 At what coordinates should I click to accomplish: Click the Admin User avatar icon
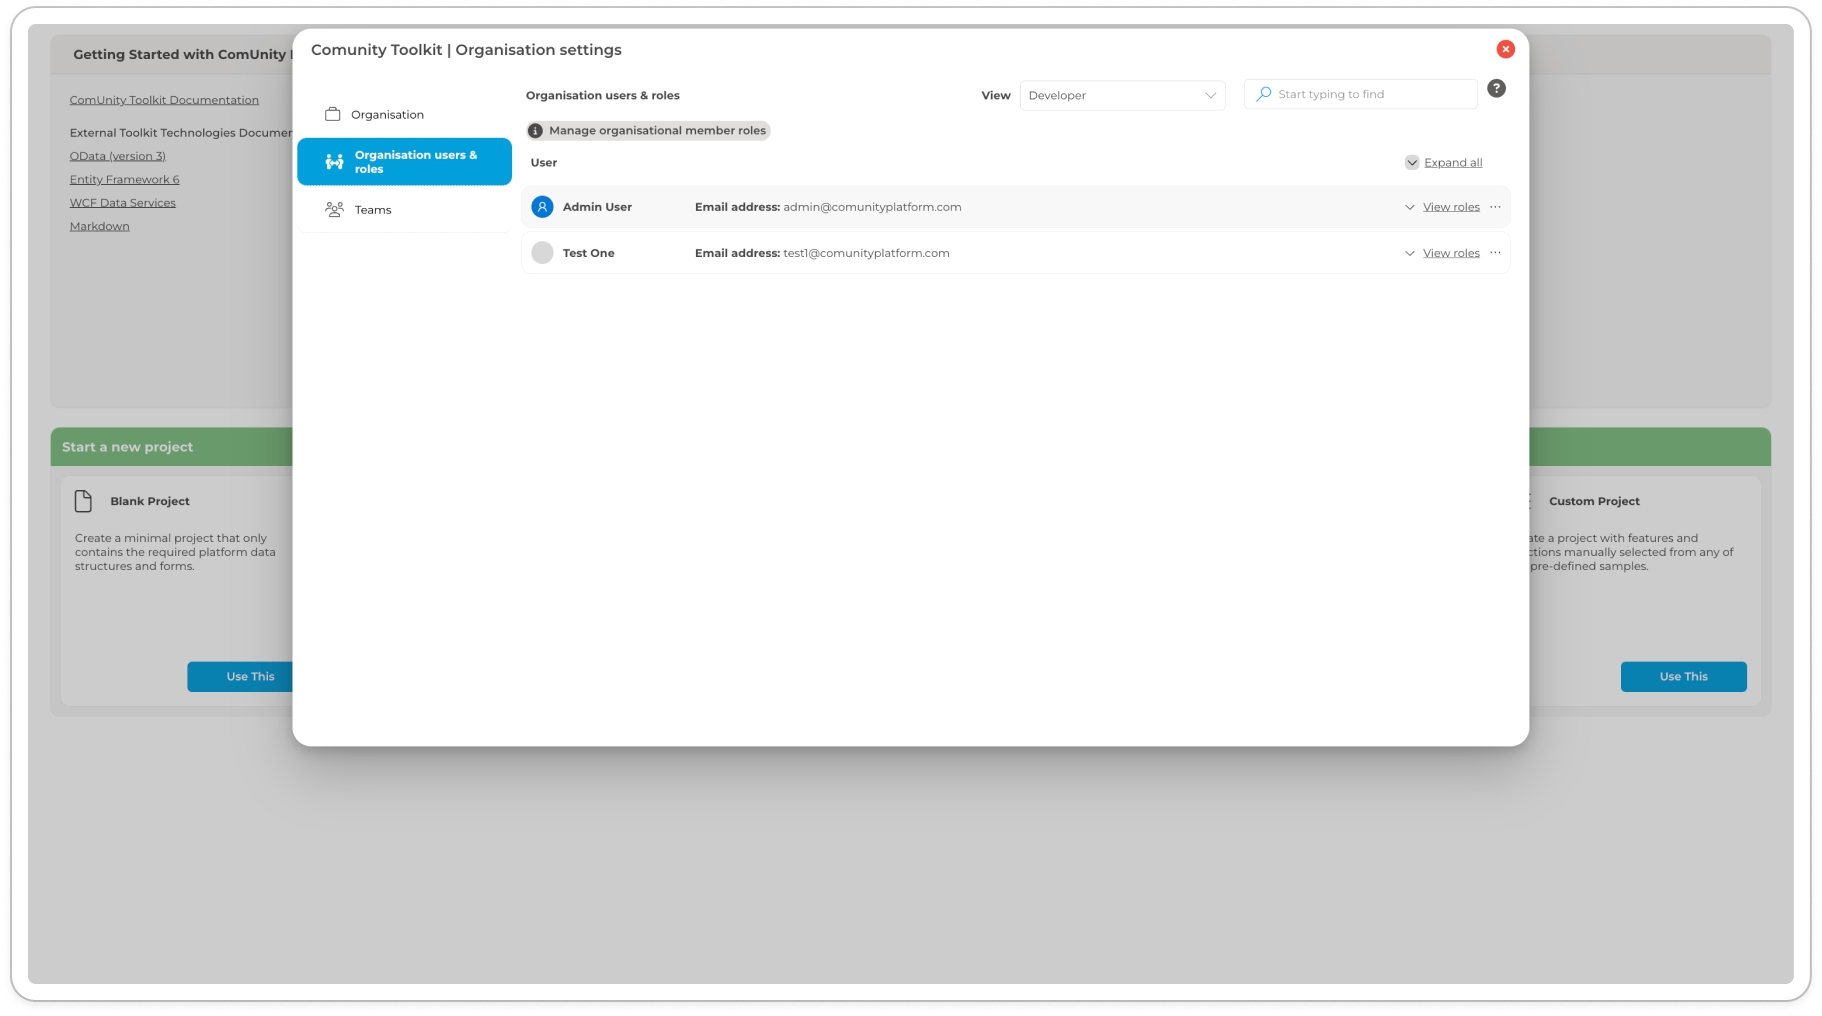542,207
